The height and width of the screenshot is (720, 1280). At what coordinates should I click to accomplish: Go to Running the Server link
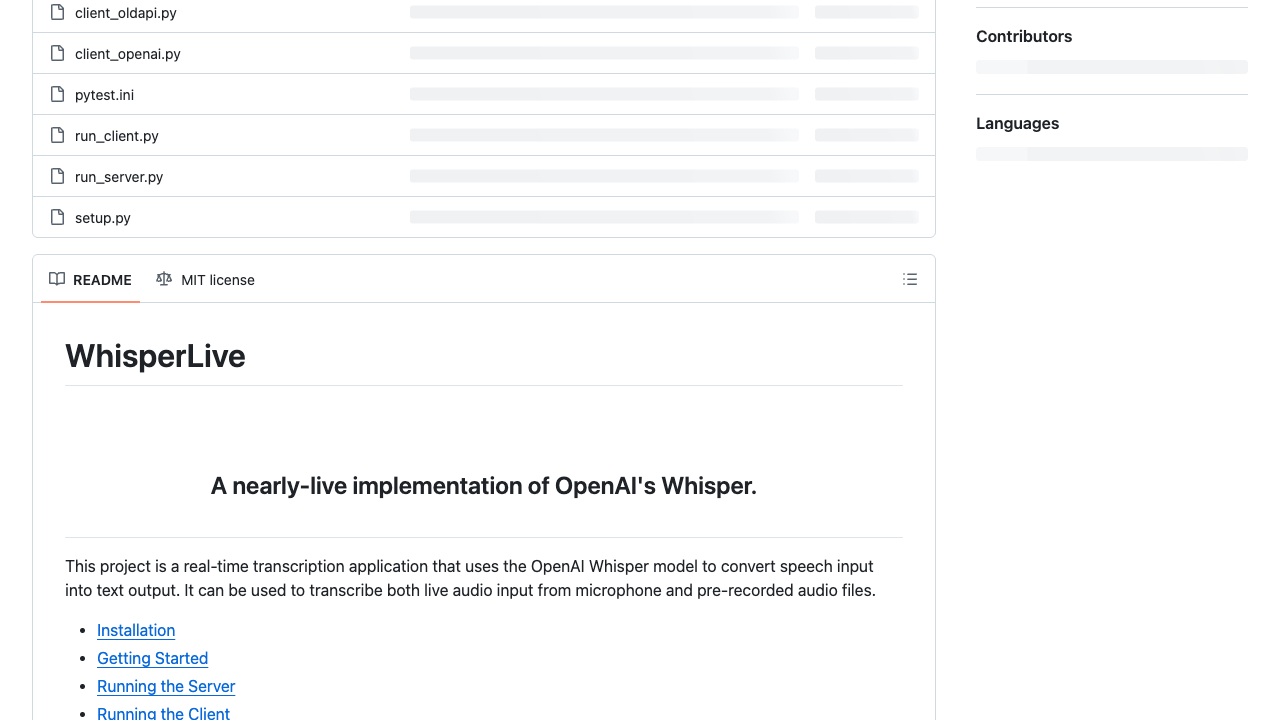(x=166, y=686)
